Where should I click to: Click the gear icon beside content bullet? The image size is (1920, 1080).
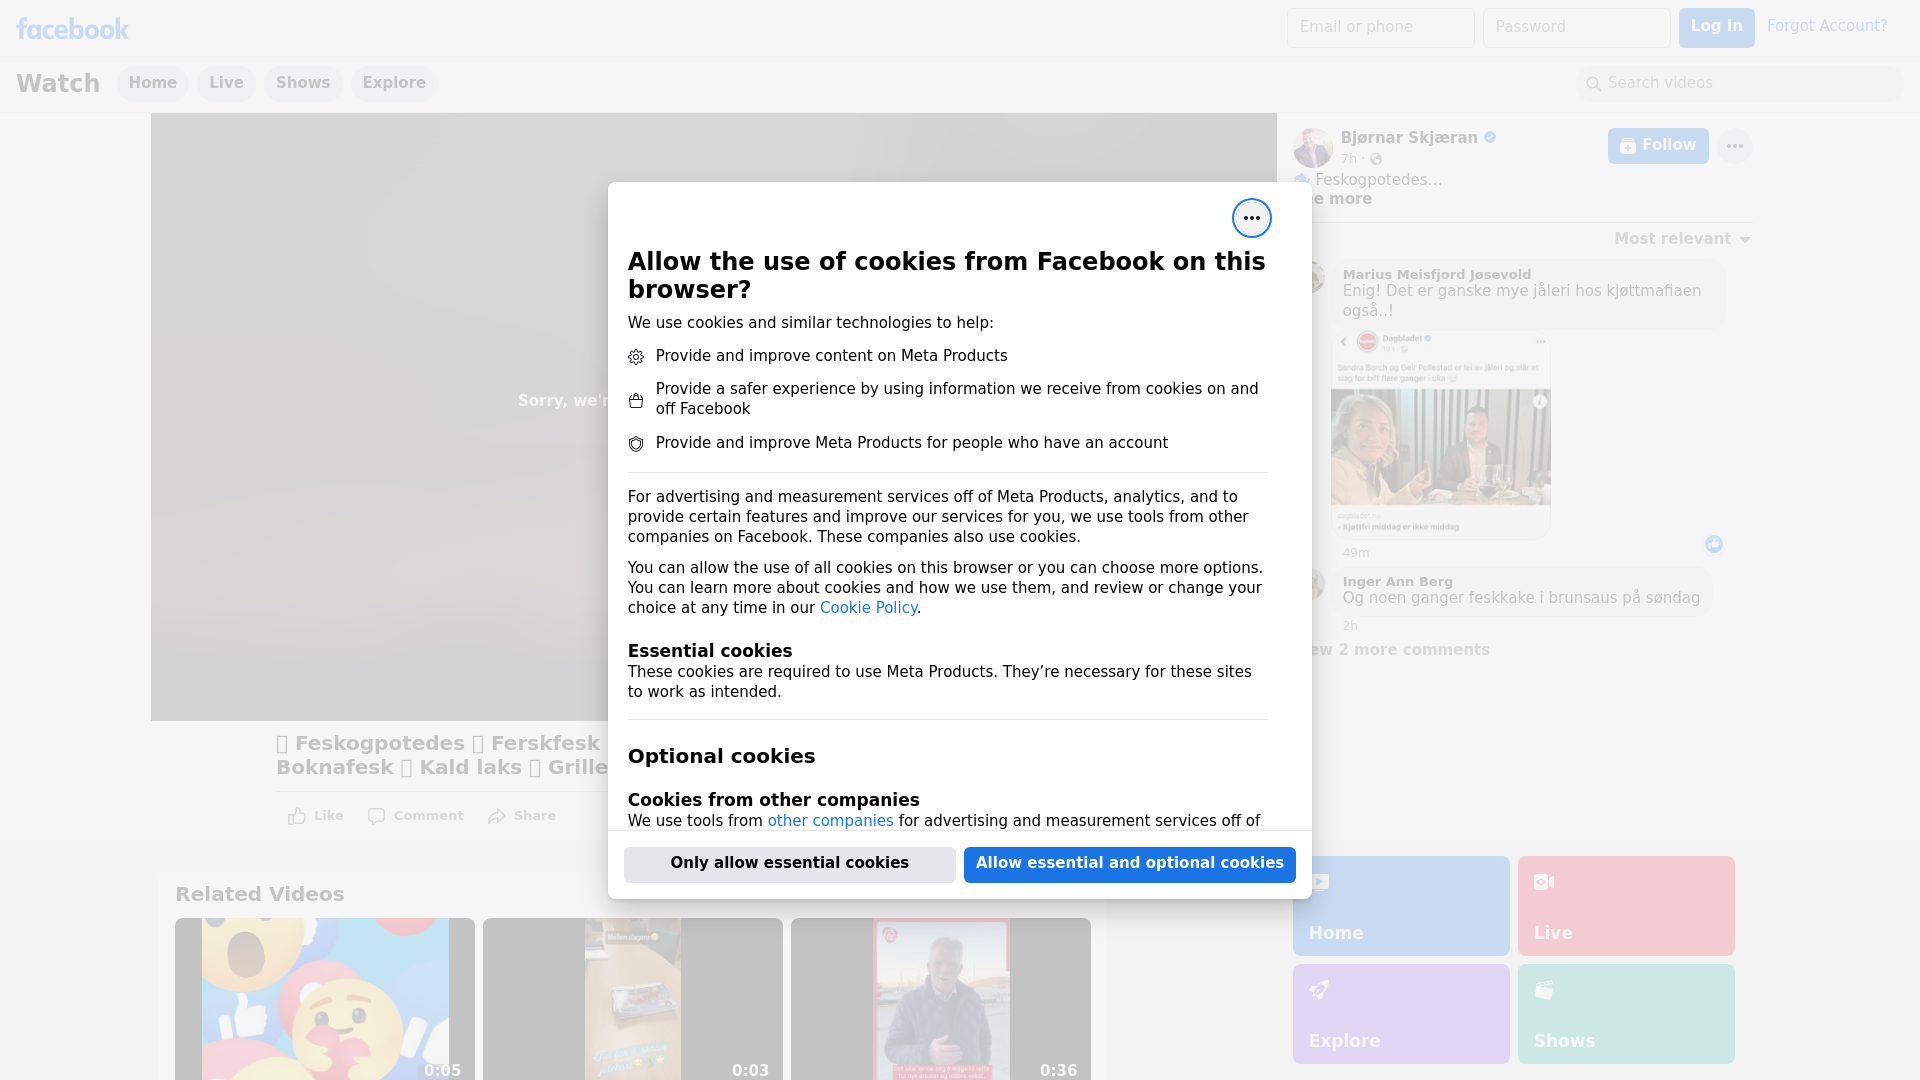[636, 357]
